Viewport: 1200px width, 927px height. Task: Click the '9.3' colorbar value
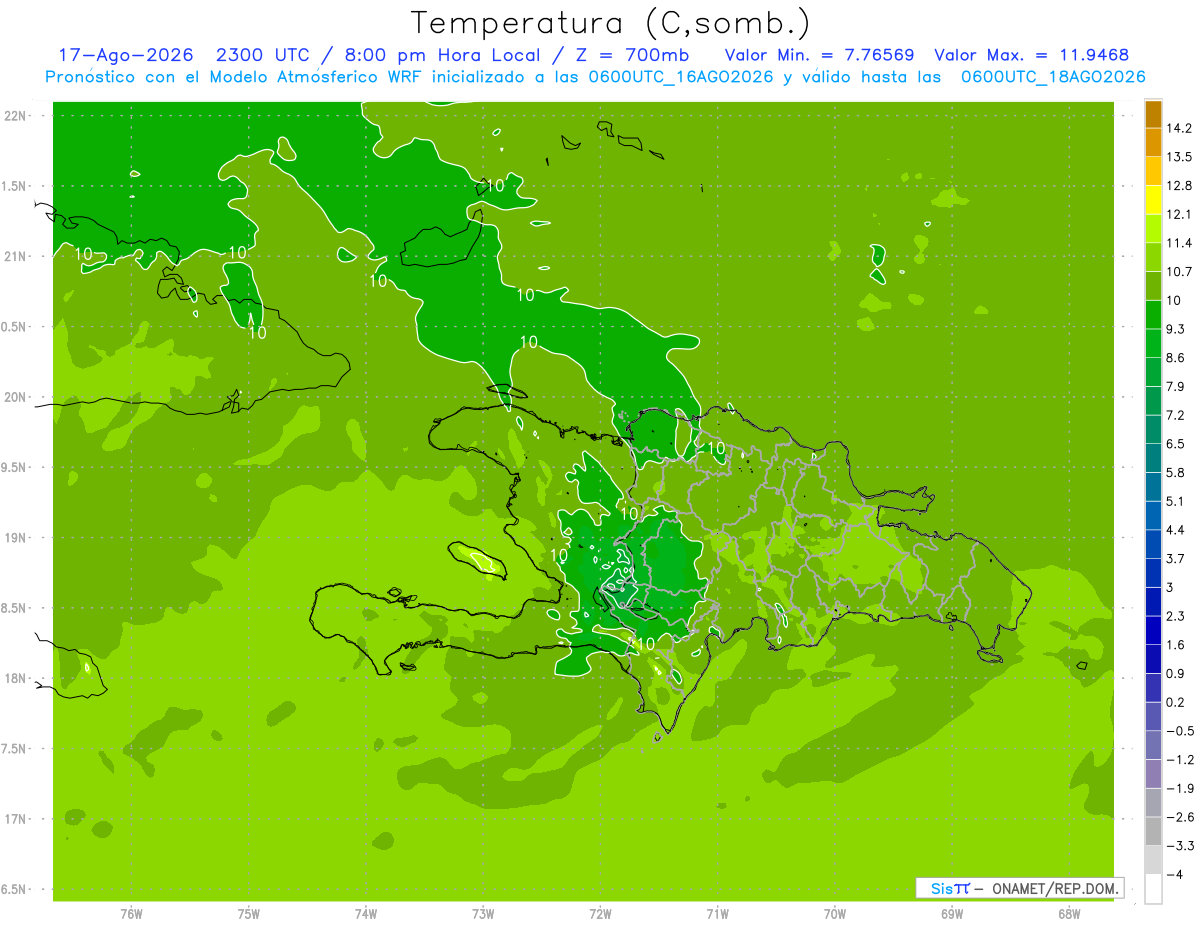pos(1176,329)
